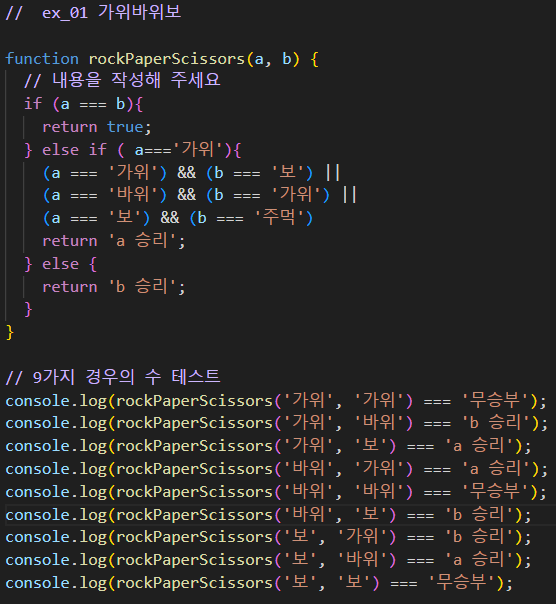556x604 pixels.
Task: Click the line "return 'a 승리';"
Action: (114, 241)
